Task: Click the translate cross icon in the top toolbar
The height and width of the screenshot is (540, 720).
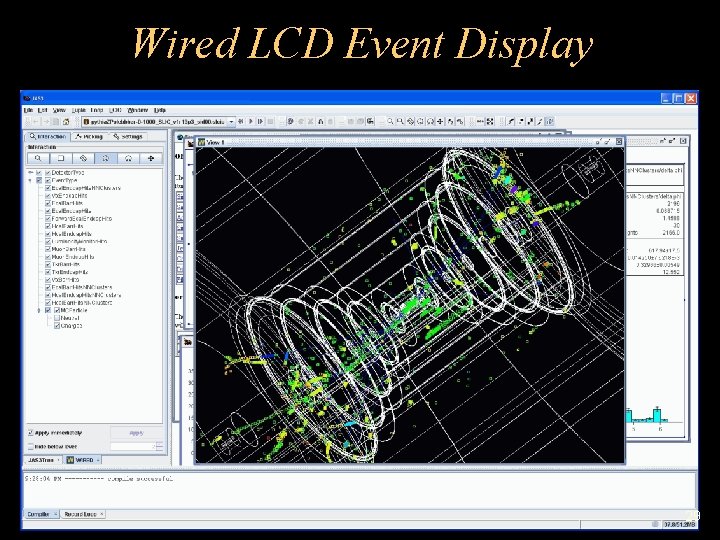Action: [440, 121]
